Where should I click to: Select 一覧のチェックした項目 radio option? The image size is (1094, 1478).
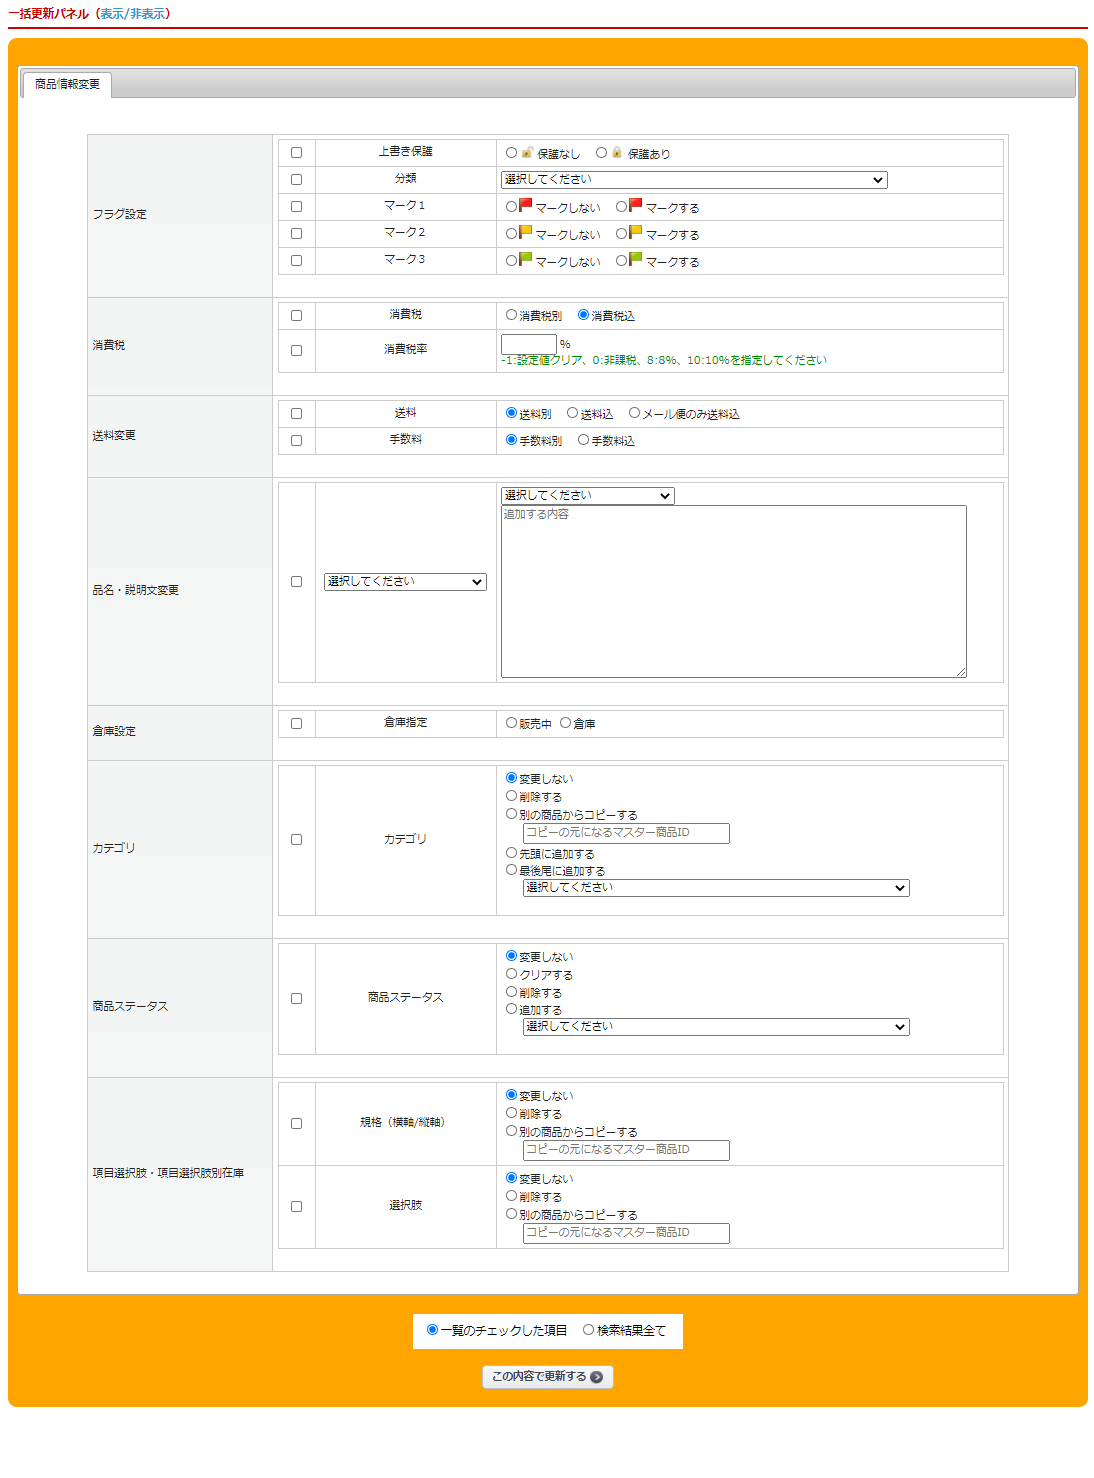432,1330
